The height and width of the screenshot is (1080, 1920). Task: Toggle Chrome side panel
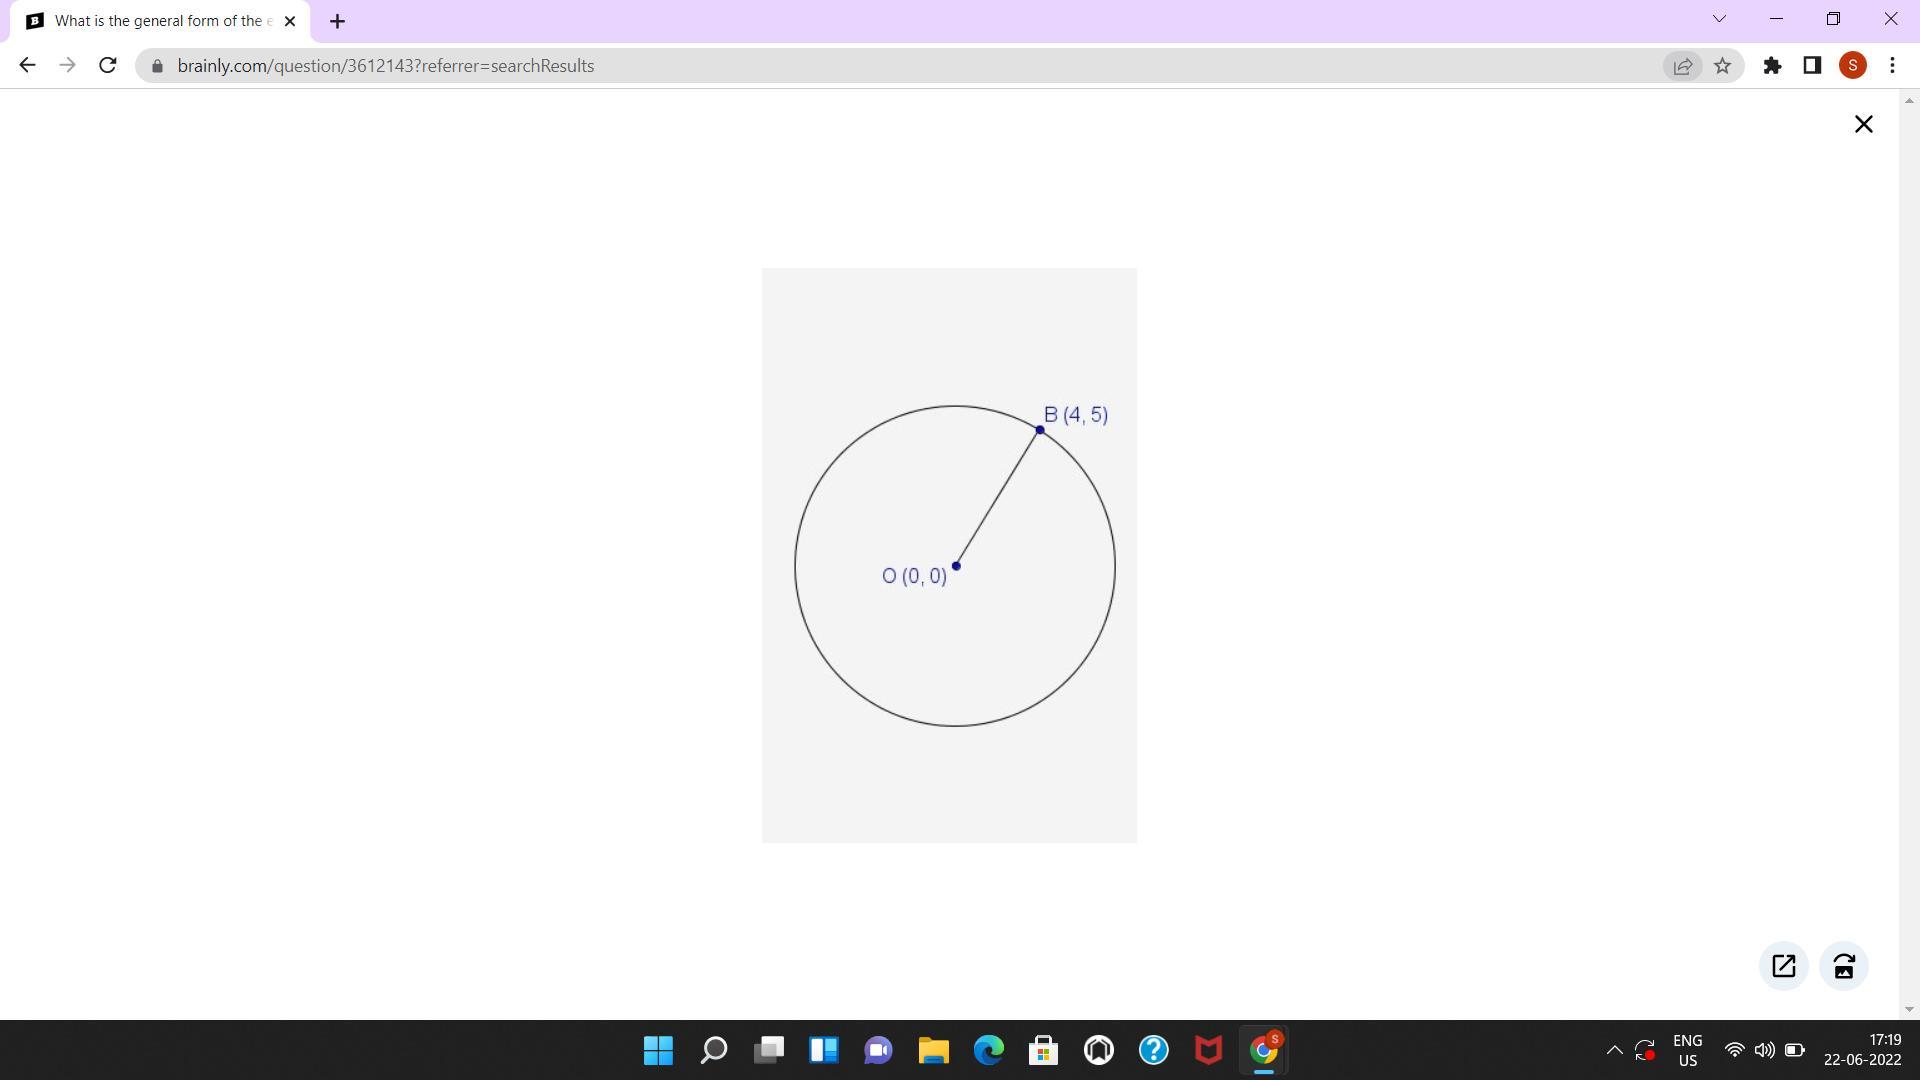[x=1812, y=66]
